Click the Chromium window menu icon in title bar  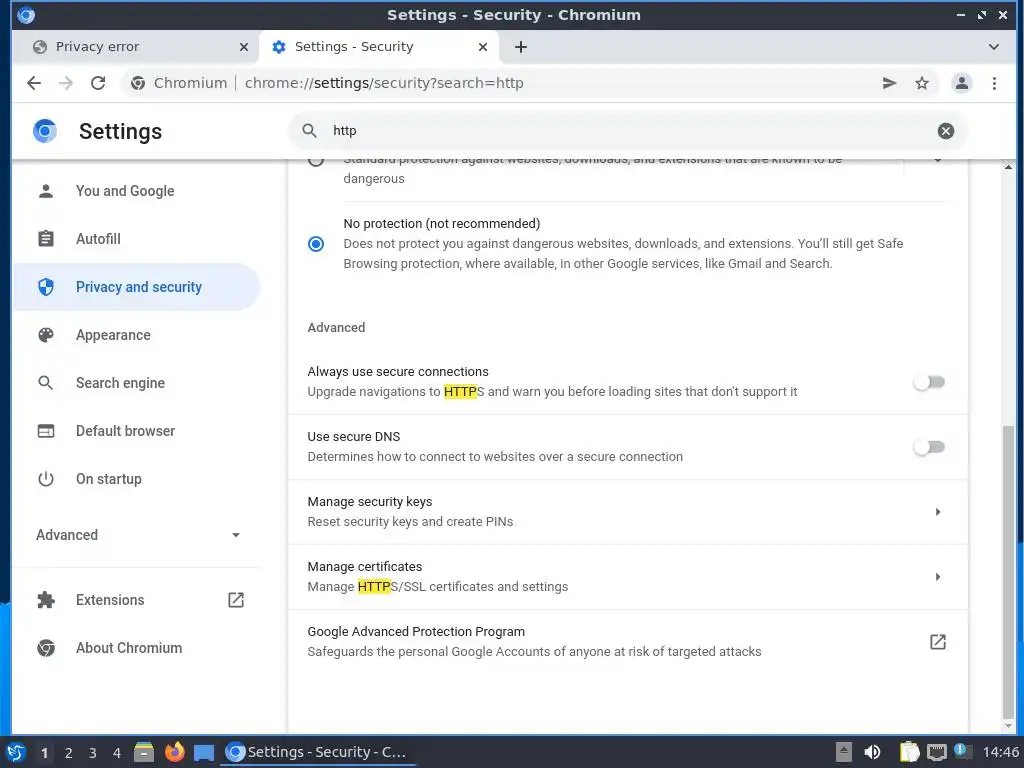(x=25, y=14)
